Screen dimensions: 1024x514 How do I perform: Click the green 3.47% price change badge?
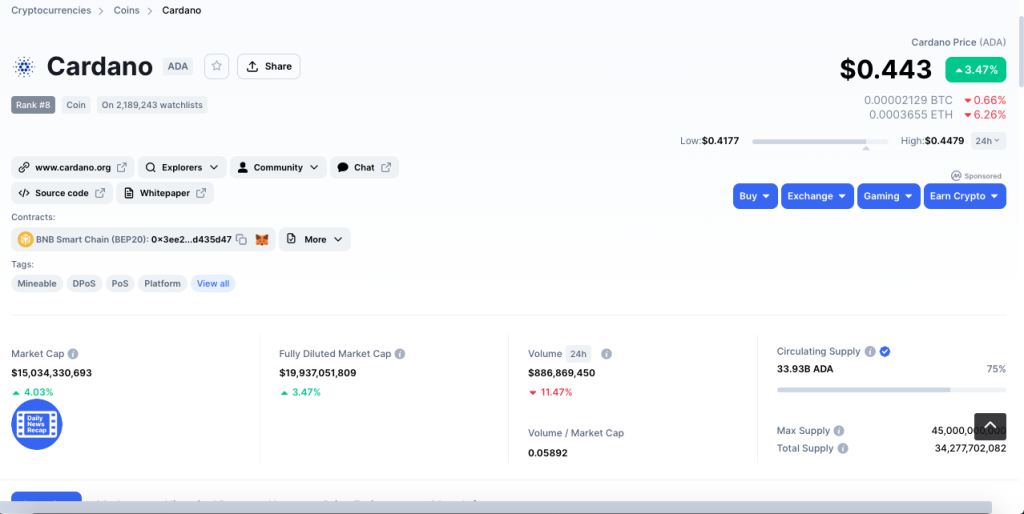(x=976, y=70)
